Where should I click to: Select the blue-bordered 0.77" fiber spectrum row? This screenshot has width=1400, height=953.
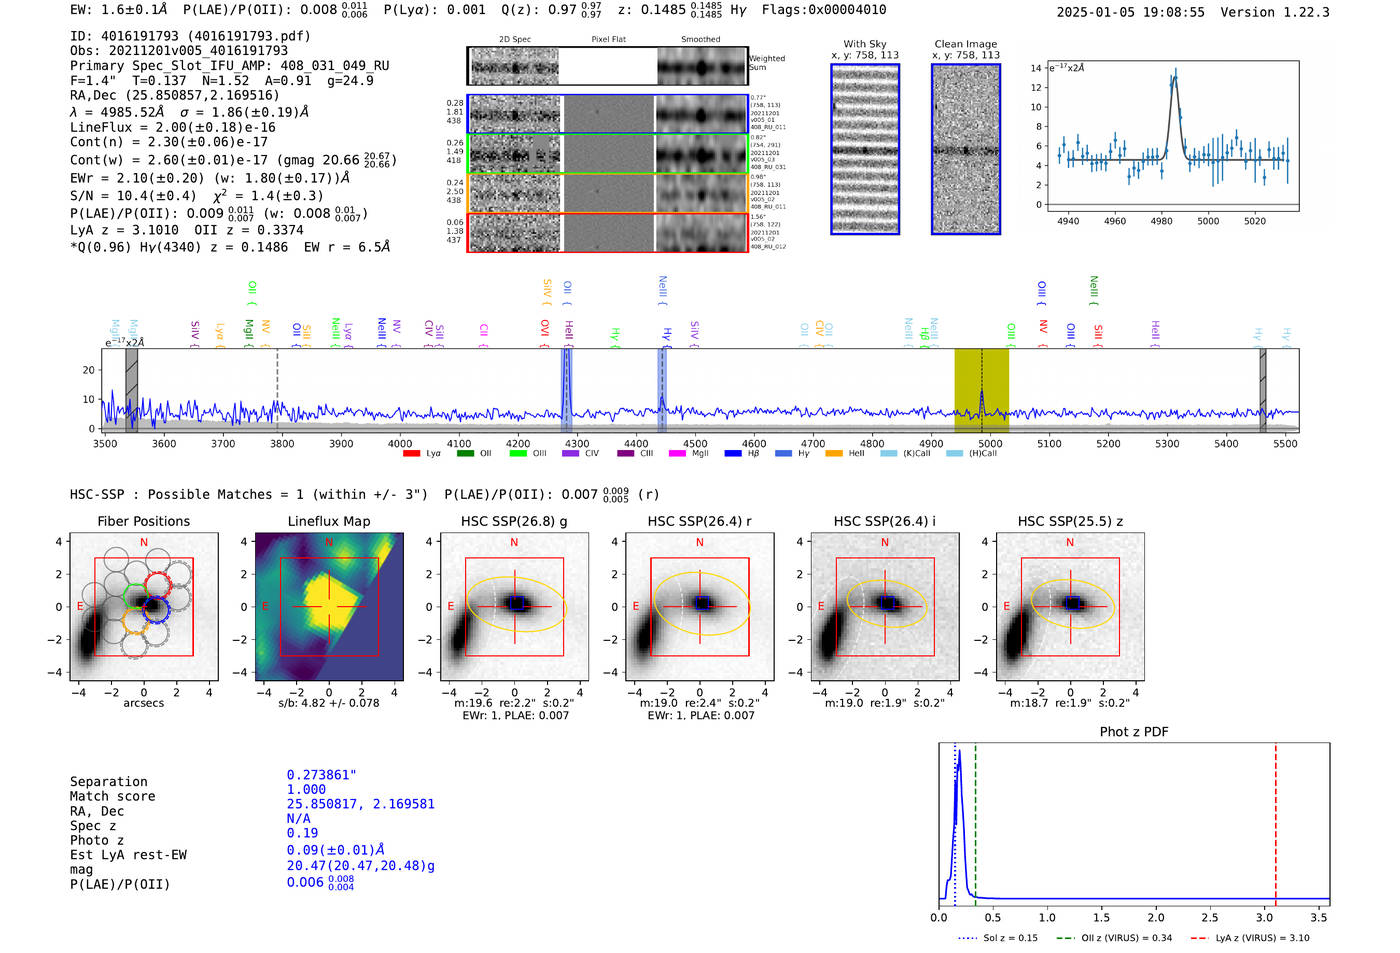(608, 114)
